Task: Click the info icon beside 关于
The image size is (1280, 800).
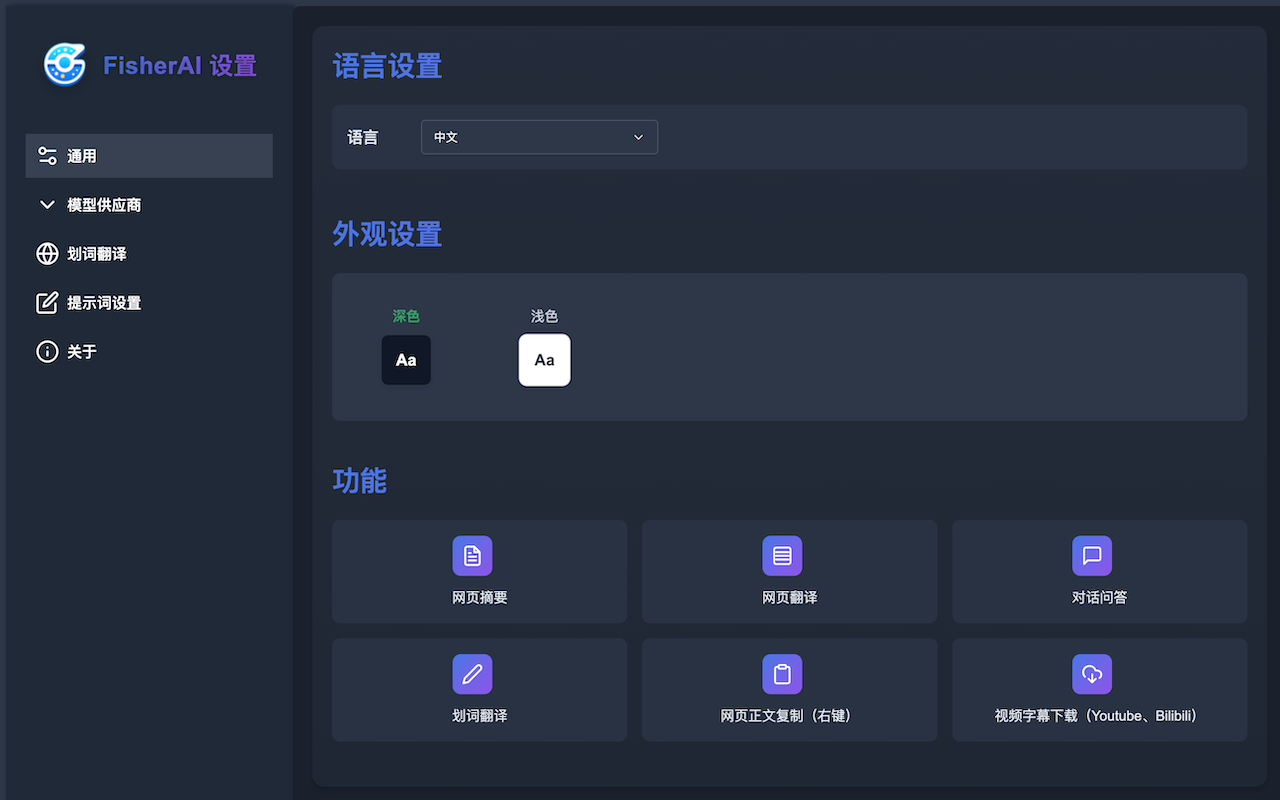Action: (47, 351)
